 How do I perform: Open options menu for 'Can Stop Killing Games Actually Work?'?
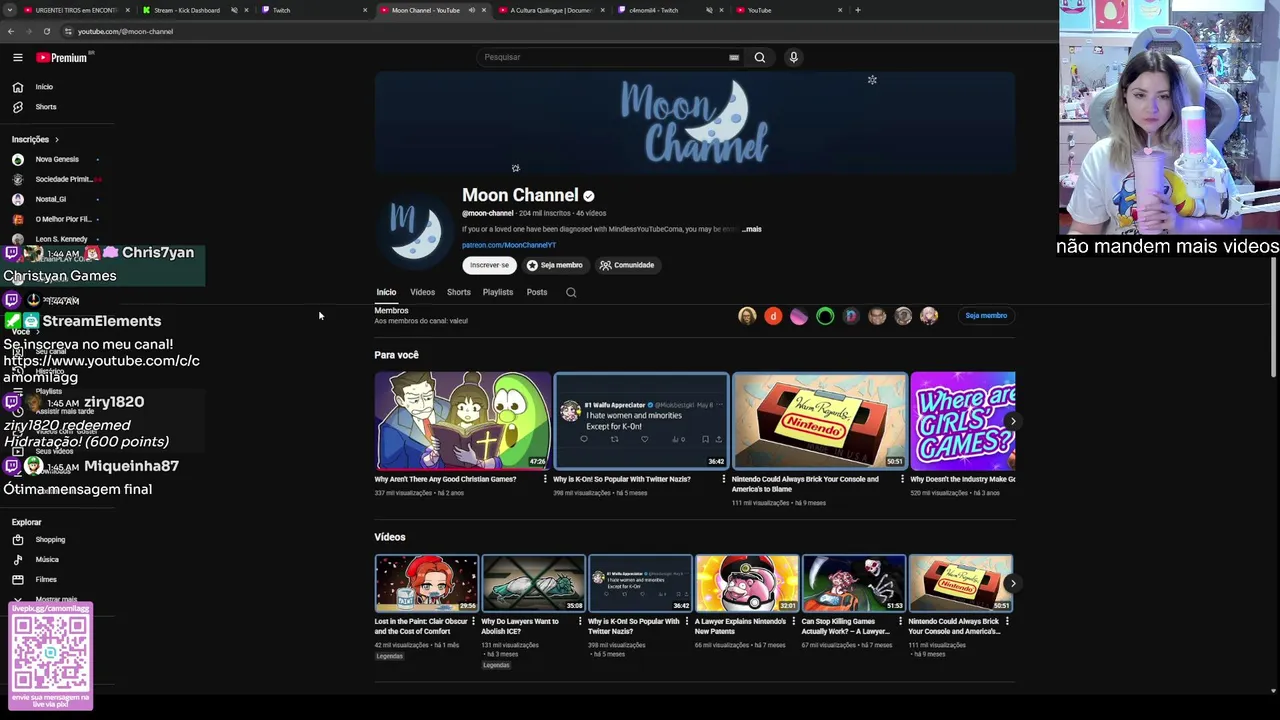[901, 621]
